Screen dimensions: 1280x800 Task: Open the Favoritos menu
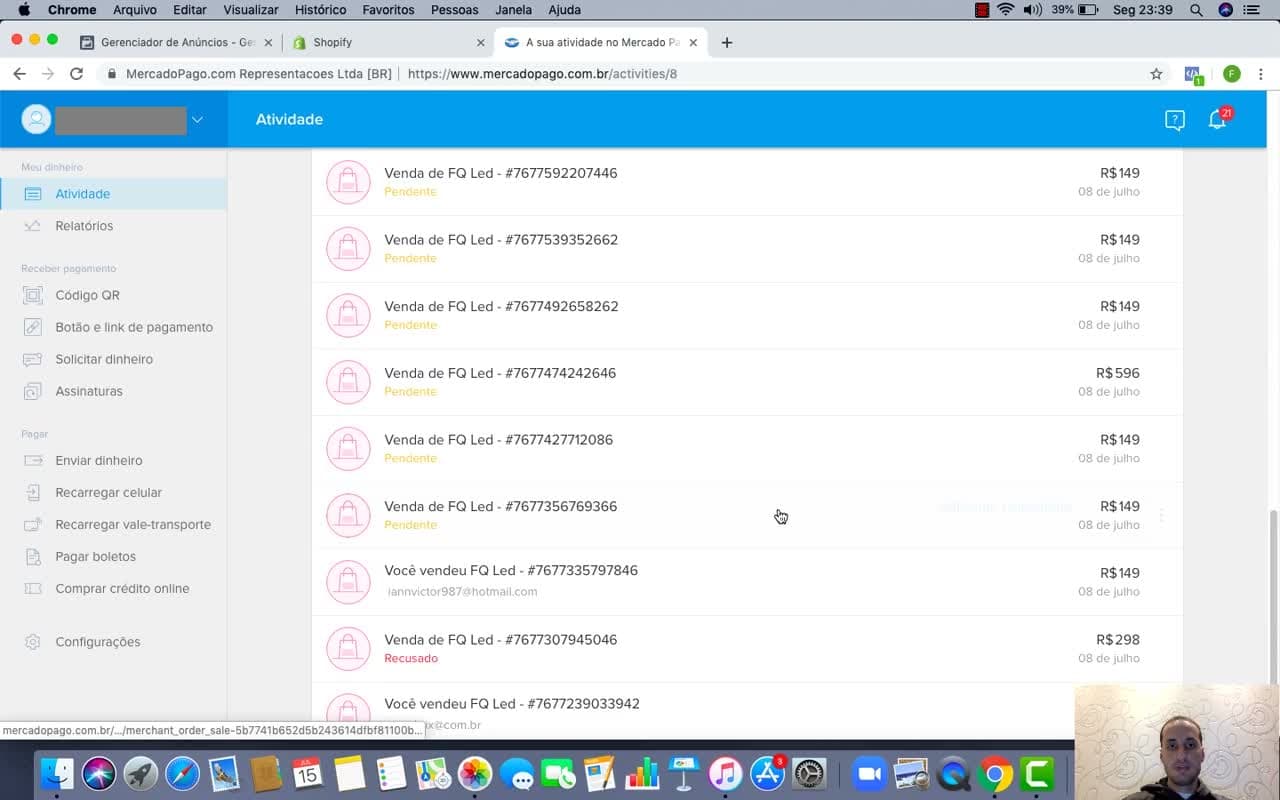pyautogui.click(x=388, y=10)
